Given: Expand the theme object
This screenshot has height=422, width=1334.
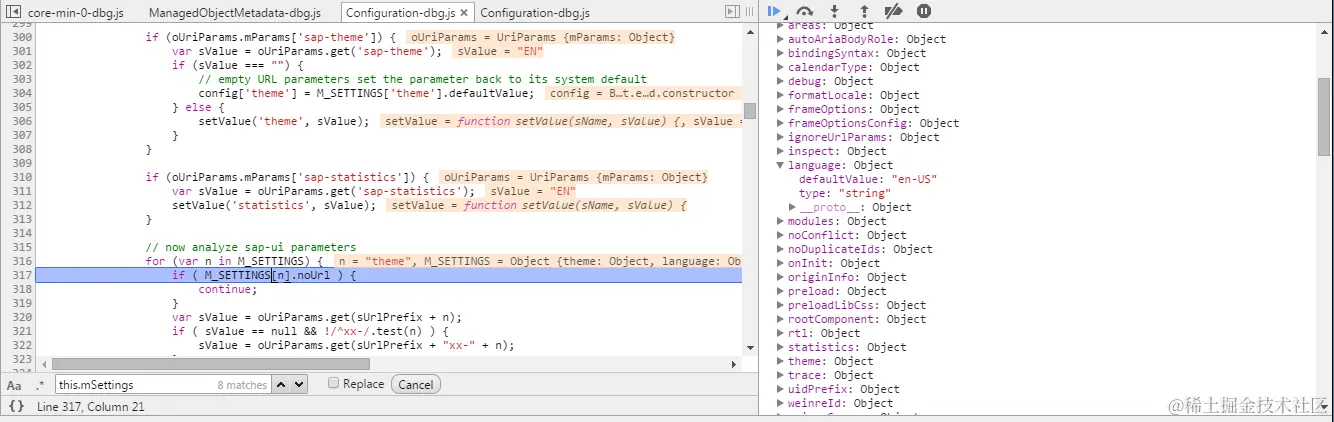Looking at the screenshot, I should (x=780, y=361).
